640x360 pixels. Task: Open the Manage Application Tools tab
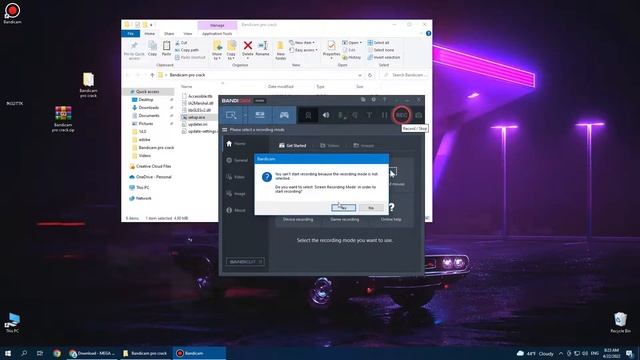pos(217,33)
